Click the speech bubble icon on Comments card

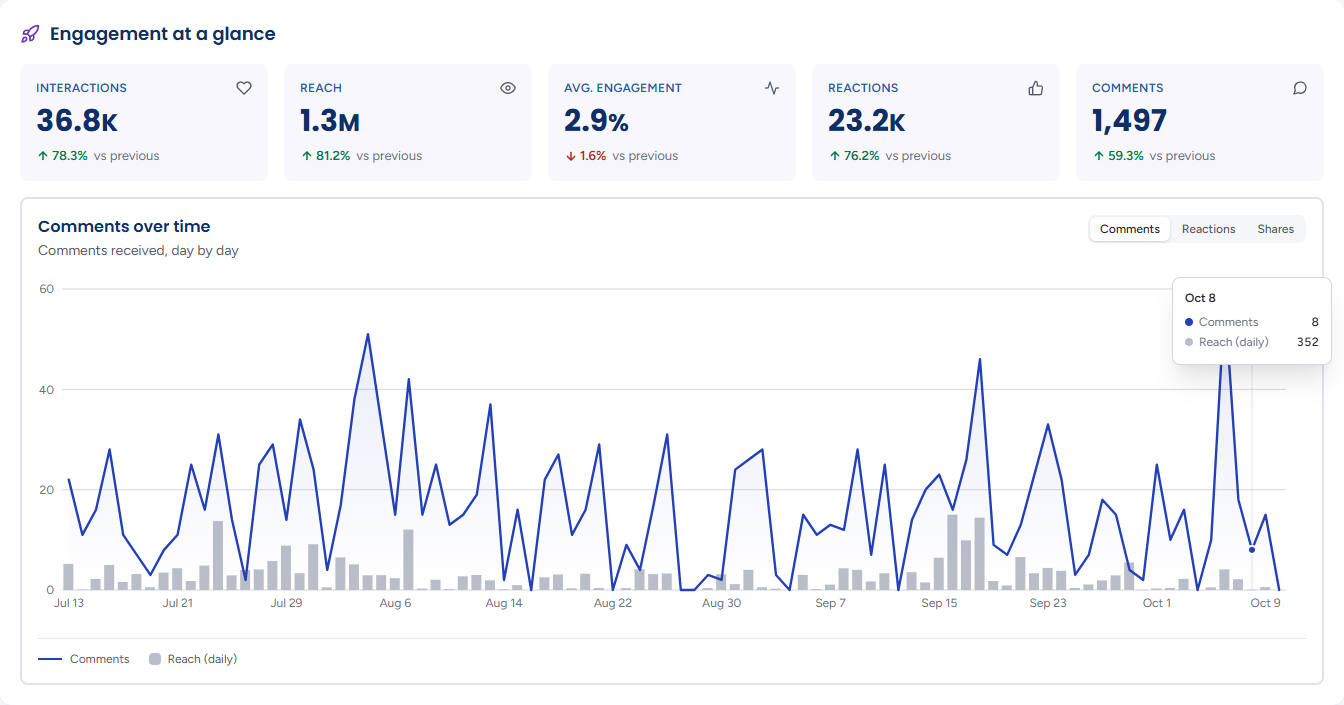tap(1300, 88)
